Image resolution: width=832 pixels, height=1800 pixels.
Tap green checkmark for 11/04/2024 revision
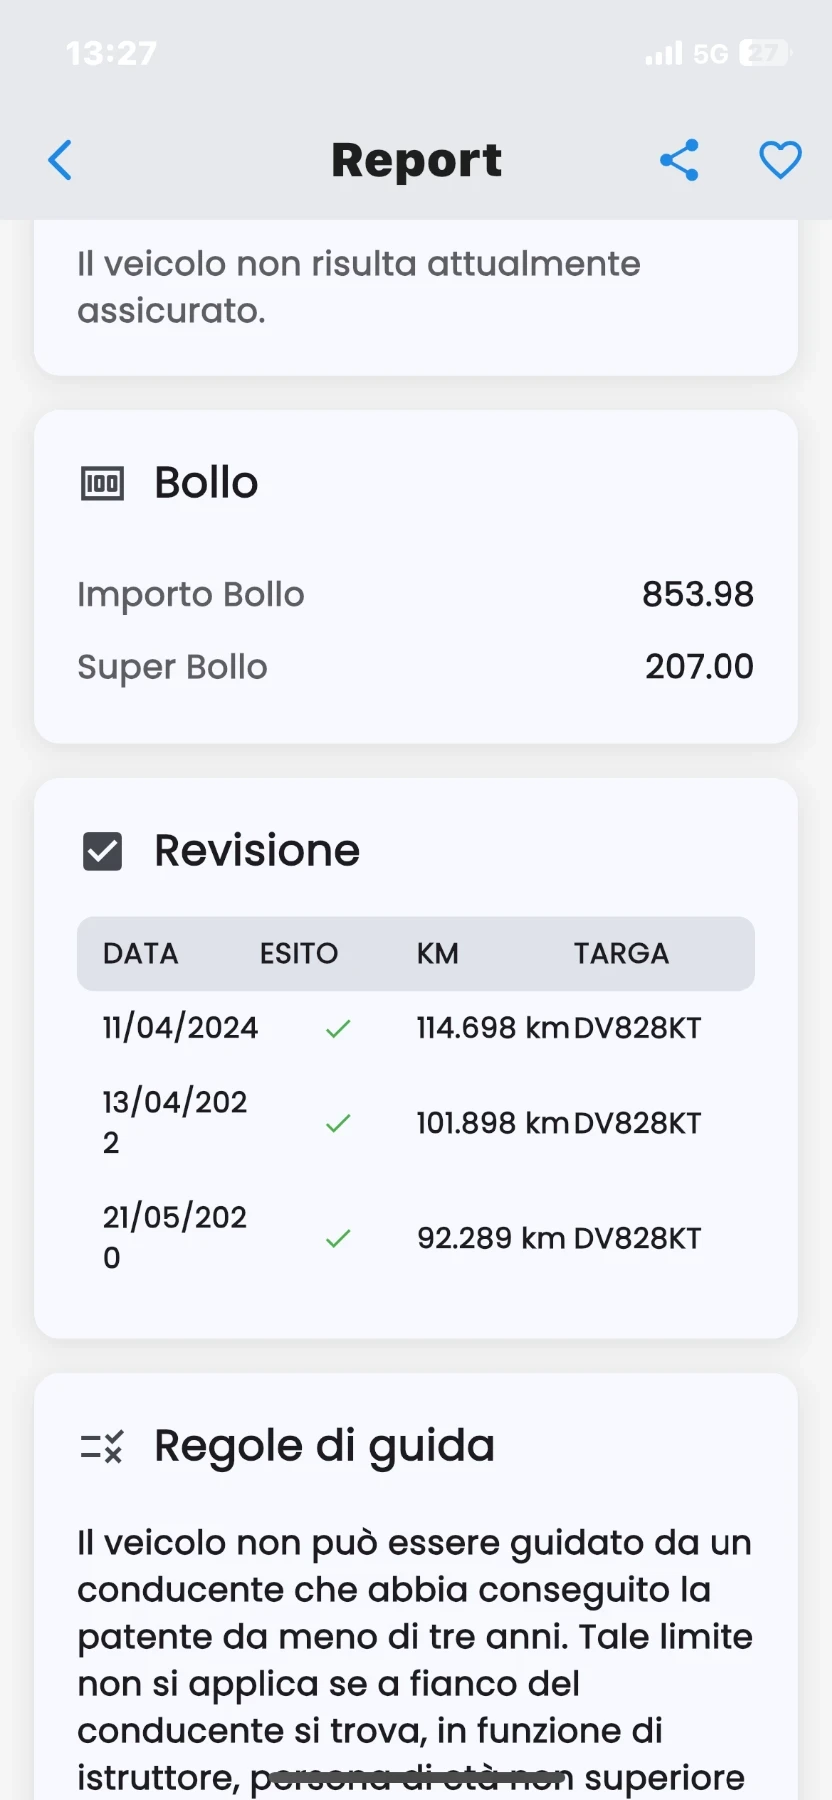point(338,1028)
